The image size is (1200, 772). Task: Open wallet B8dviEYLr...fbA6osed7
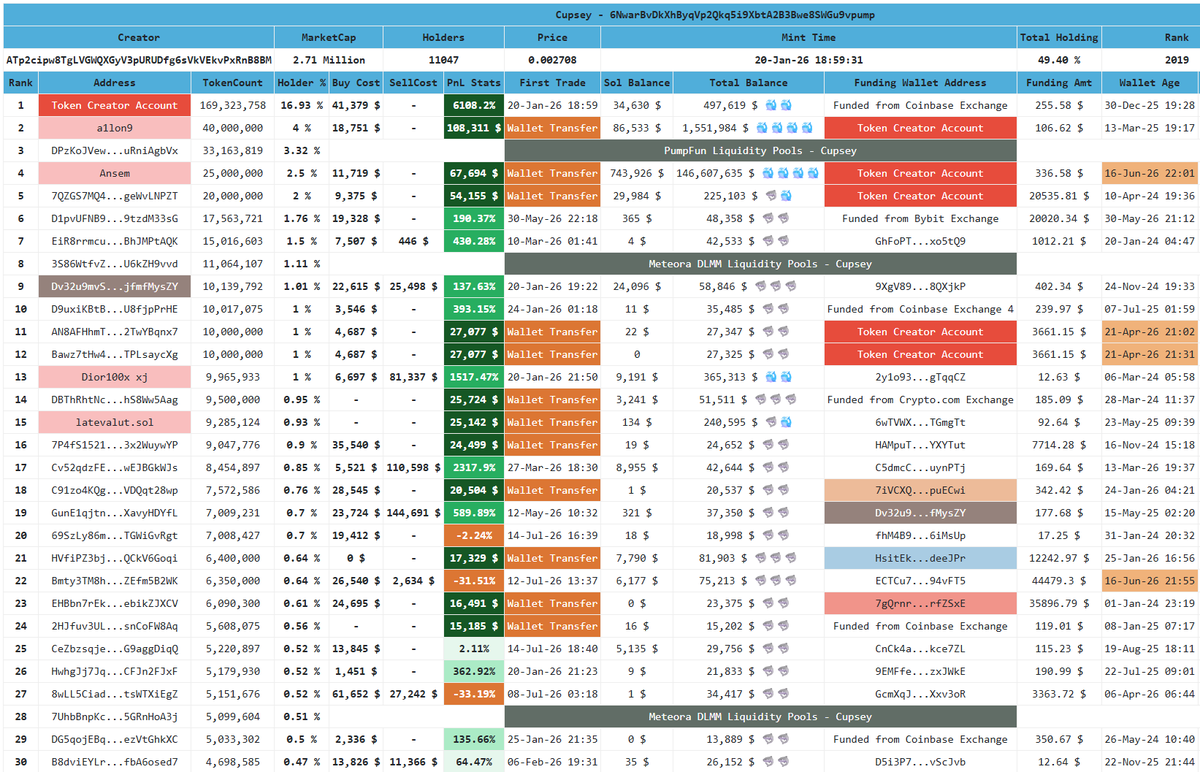click(115, 762)
